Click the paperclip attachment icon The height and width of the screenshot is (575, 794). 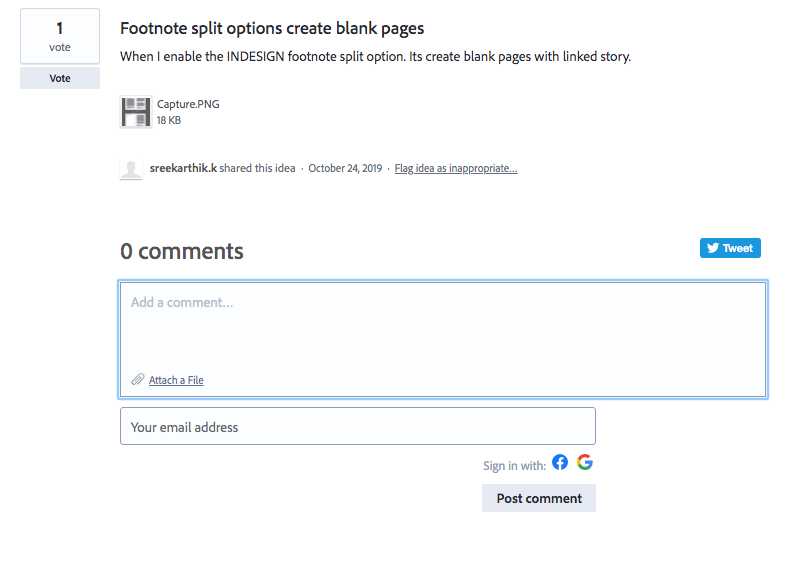[x=138, y=380]
